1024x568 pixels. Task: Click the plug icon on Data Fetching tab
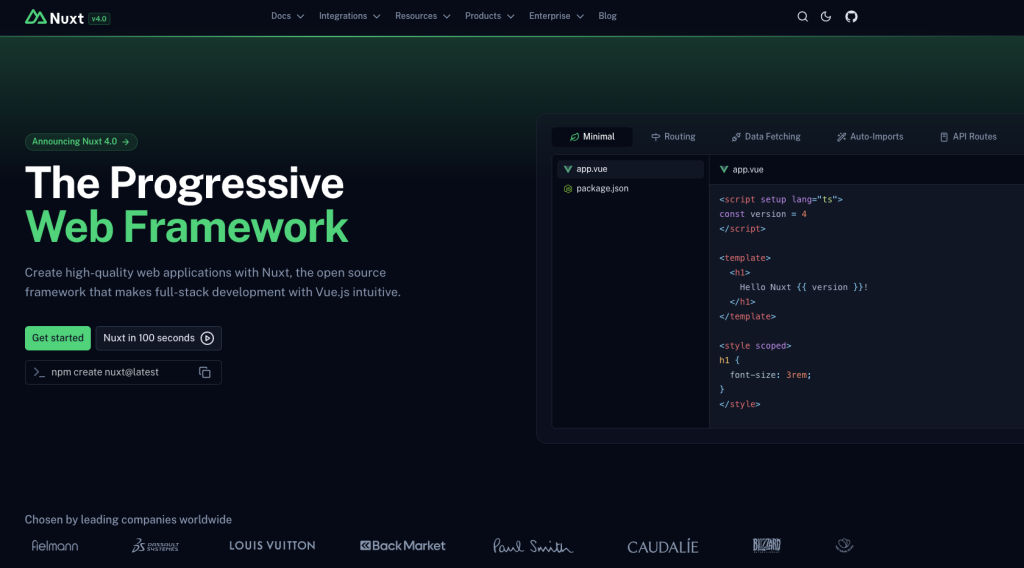(736, 137)
